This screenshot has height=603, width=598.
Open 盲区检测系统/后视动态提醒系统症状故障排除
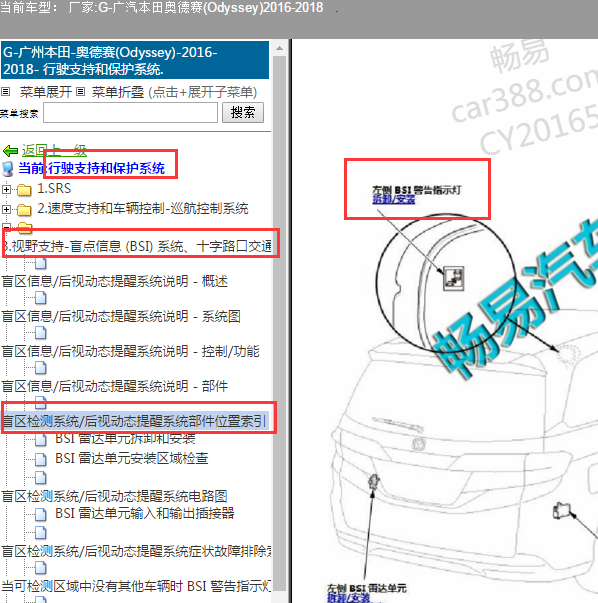point(137,551)
